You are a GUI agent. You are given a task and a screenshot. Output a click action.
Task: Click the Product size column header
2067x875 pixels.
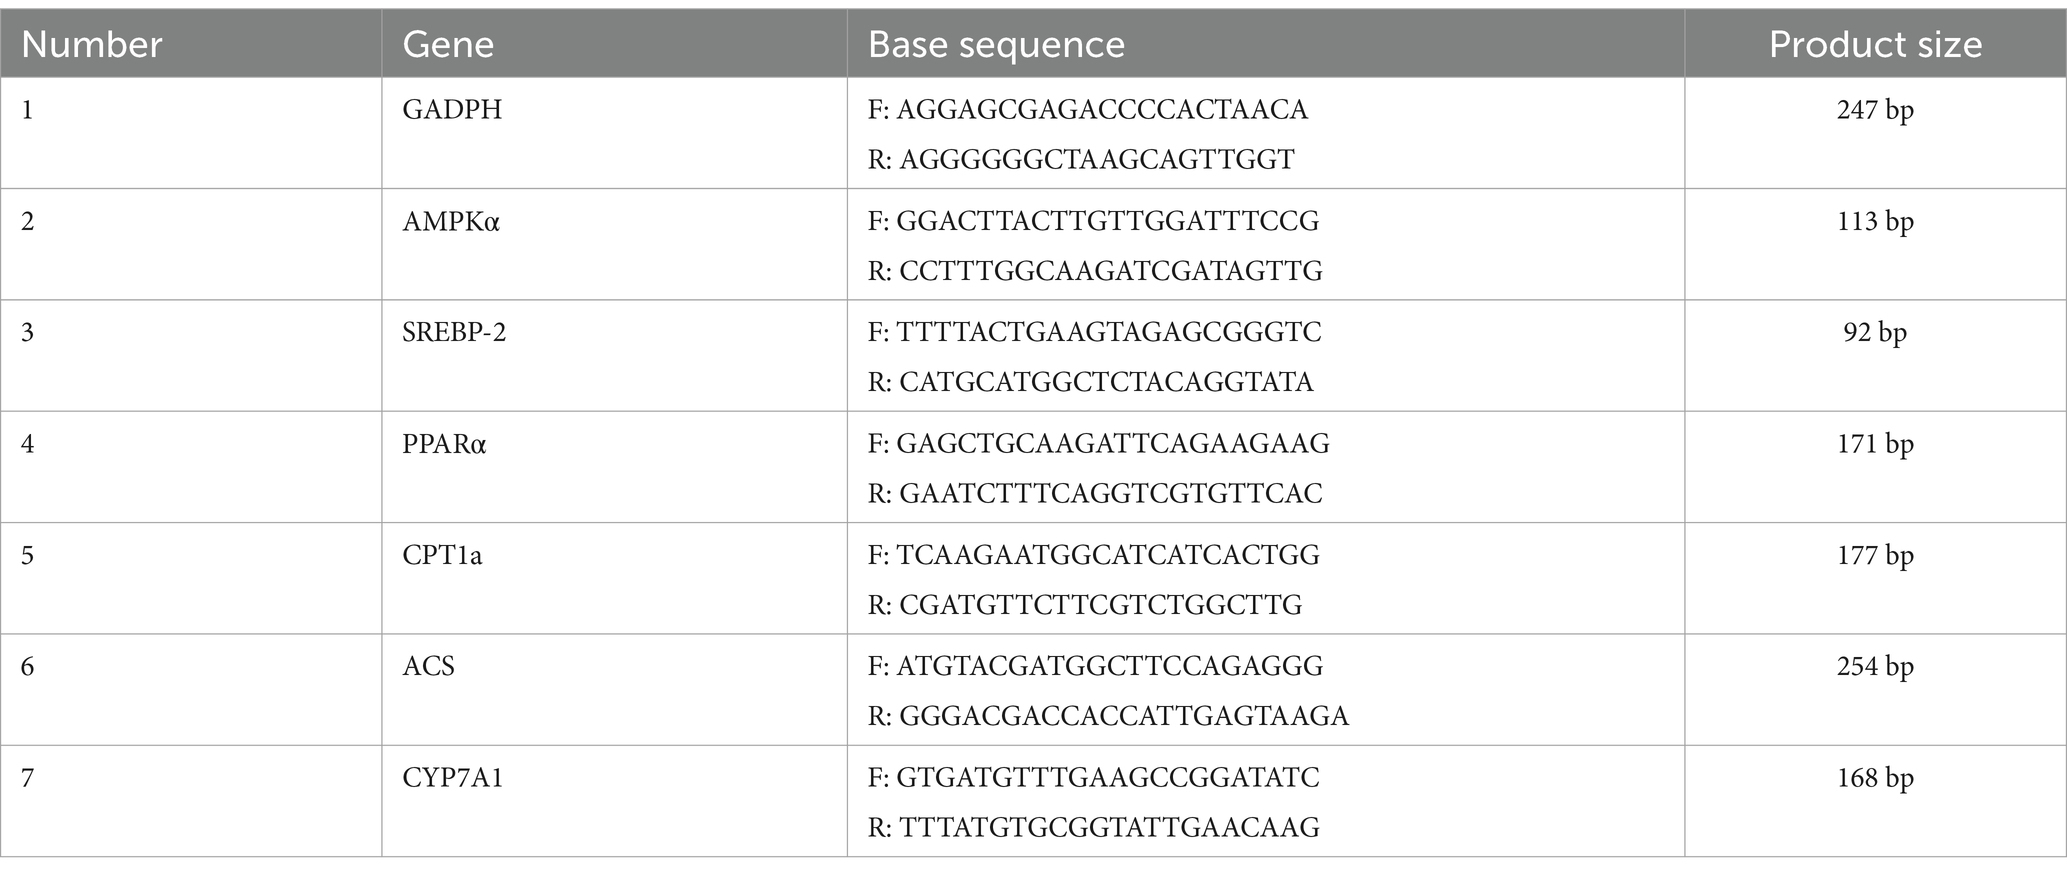point(1875,45)
